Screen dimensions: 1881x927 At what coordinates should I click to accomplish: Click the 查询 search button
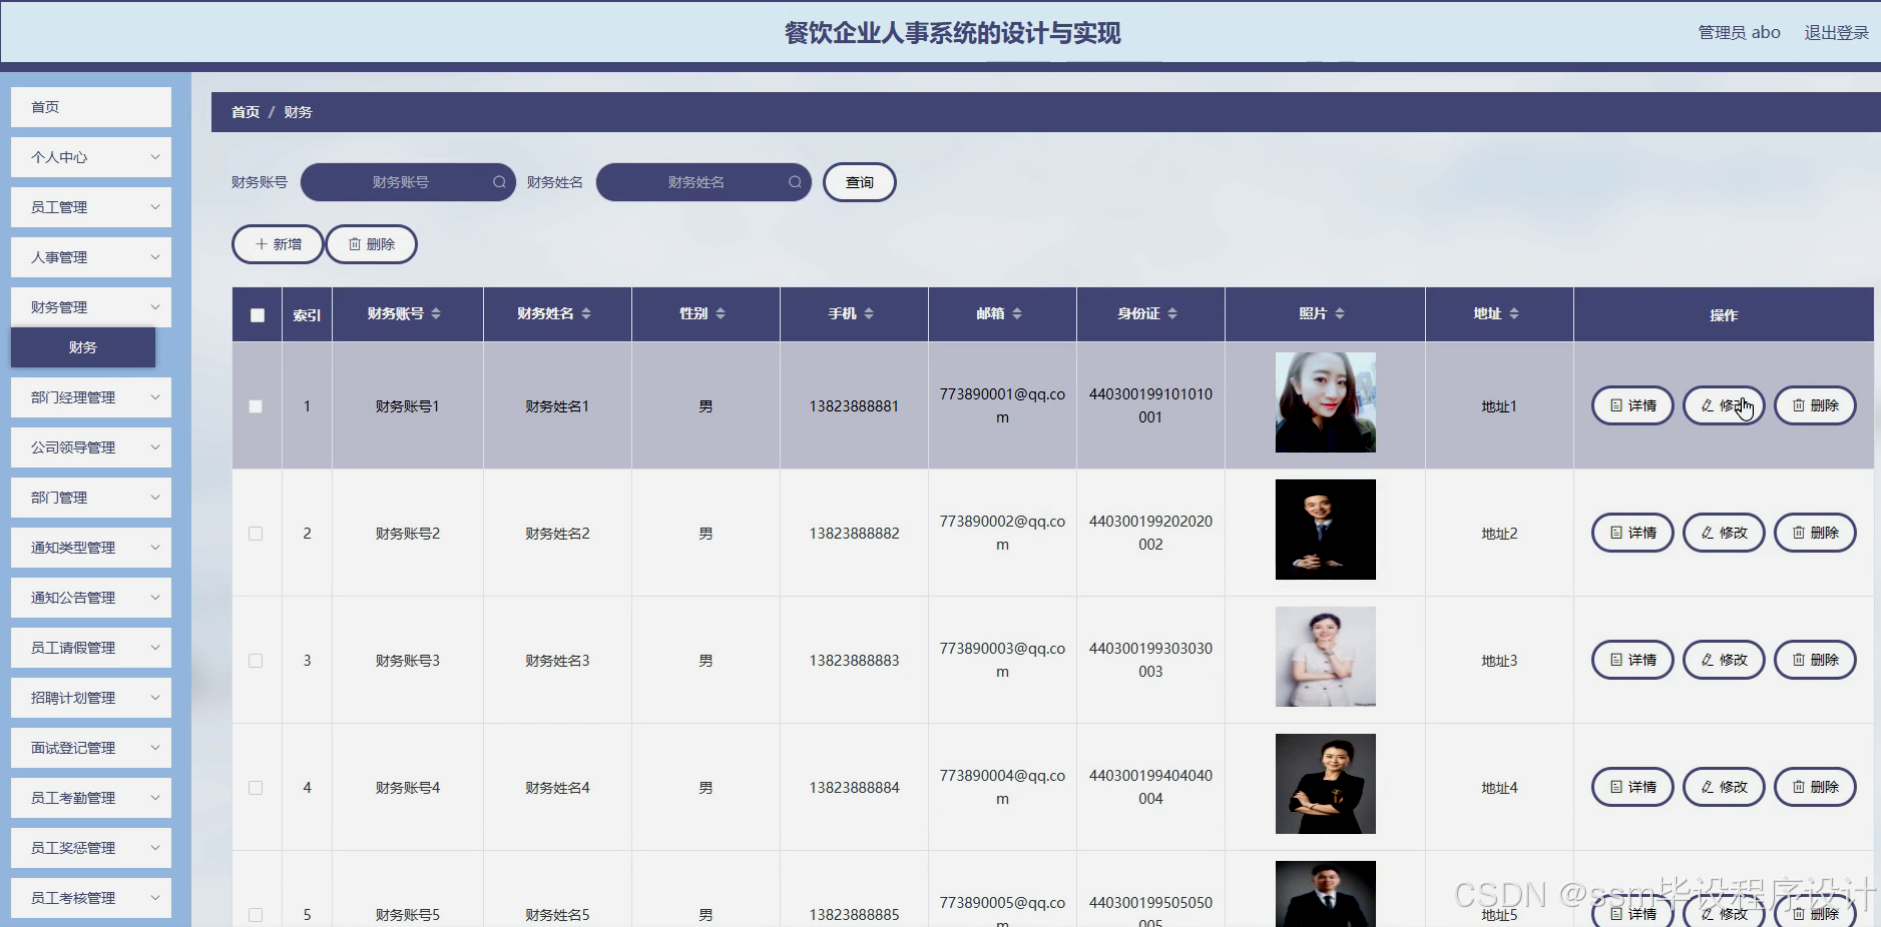tap(859, 182)
